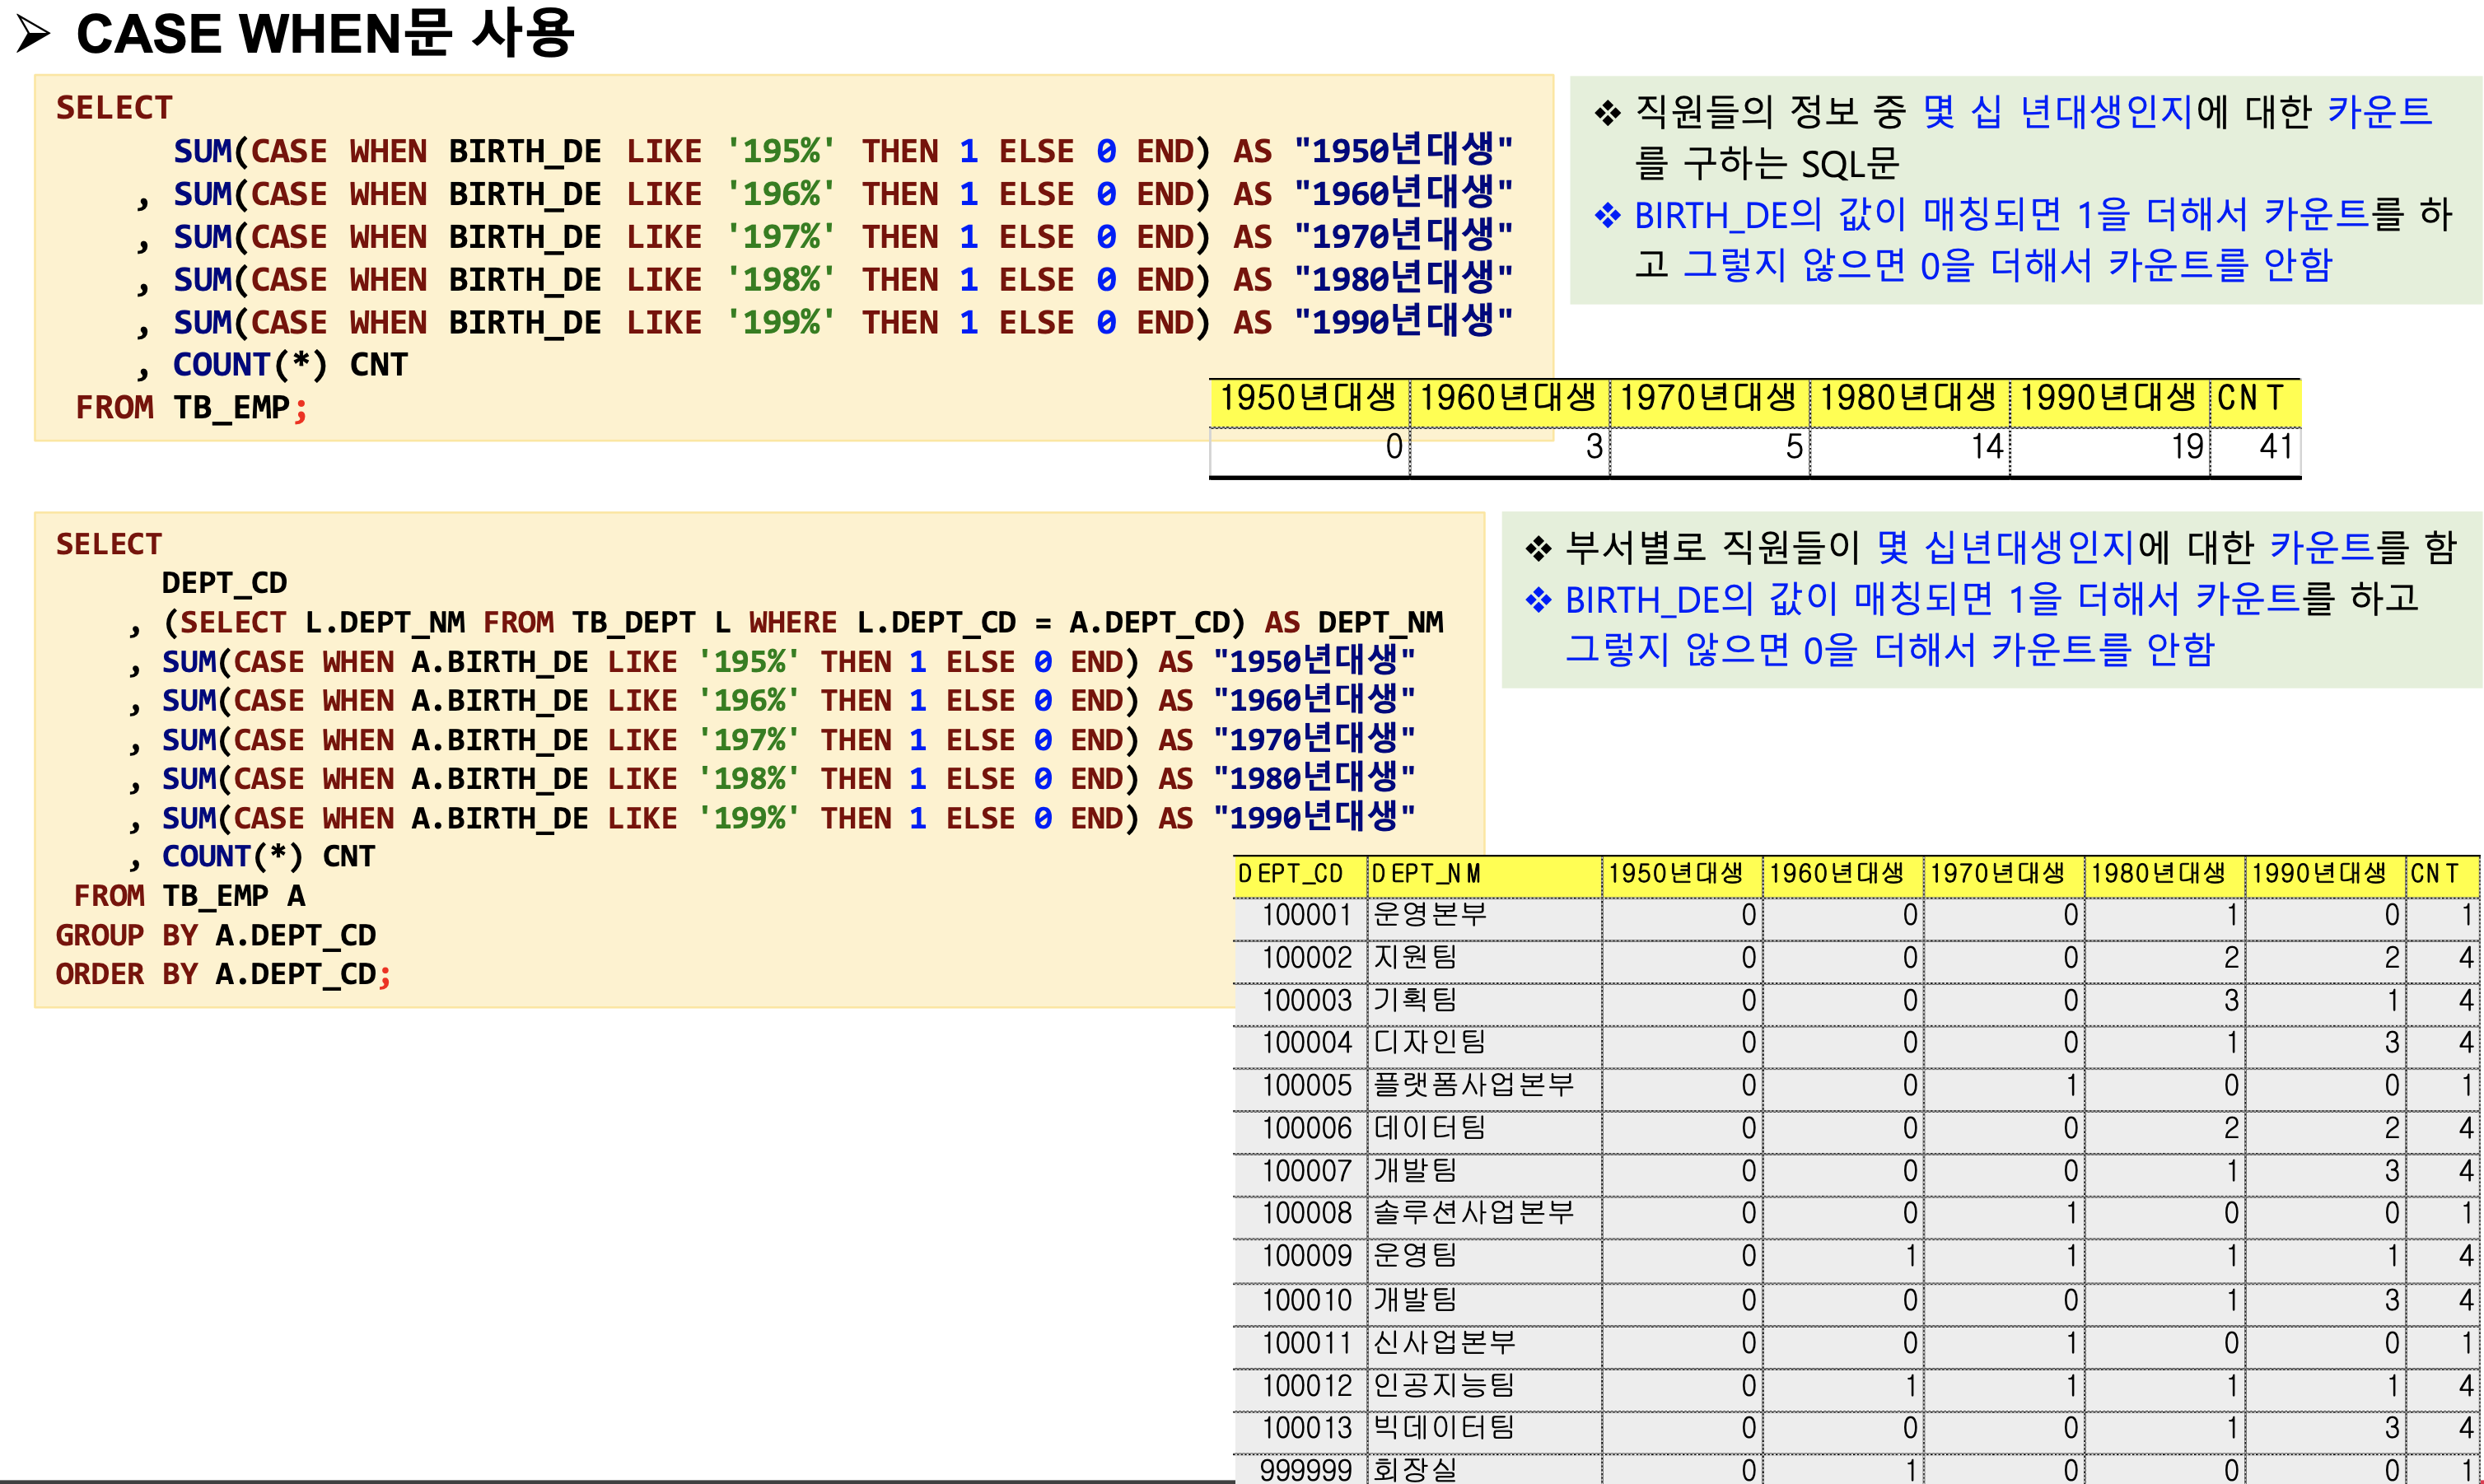Select 1950년대생 header in top result table

(x=1307, y=398)
